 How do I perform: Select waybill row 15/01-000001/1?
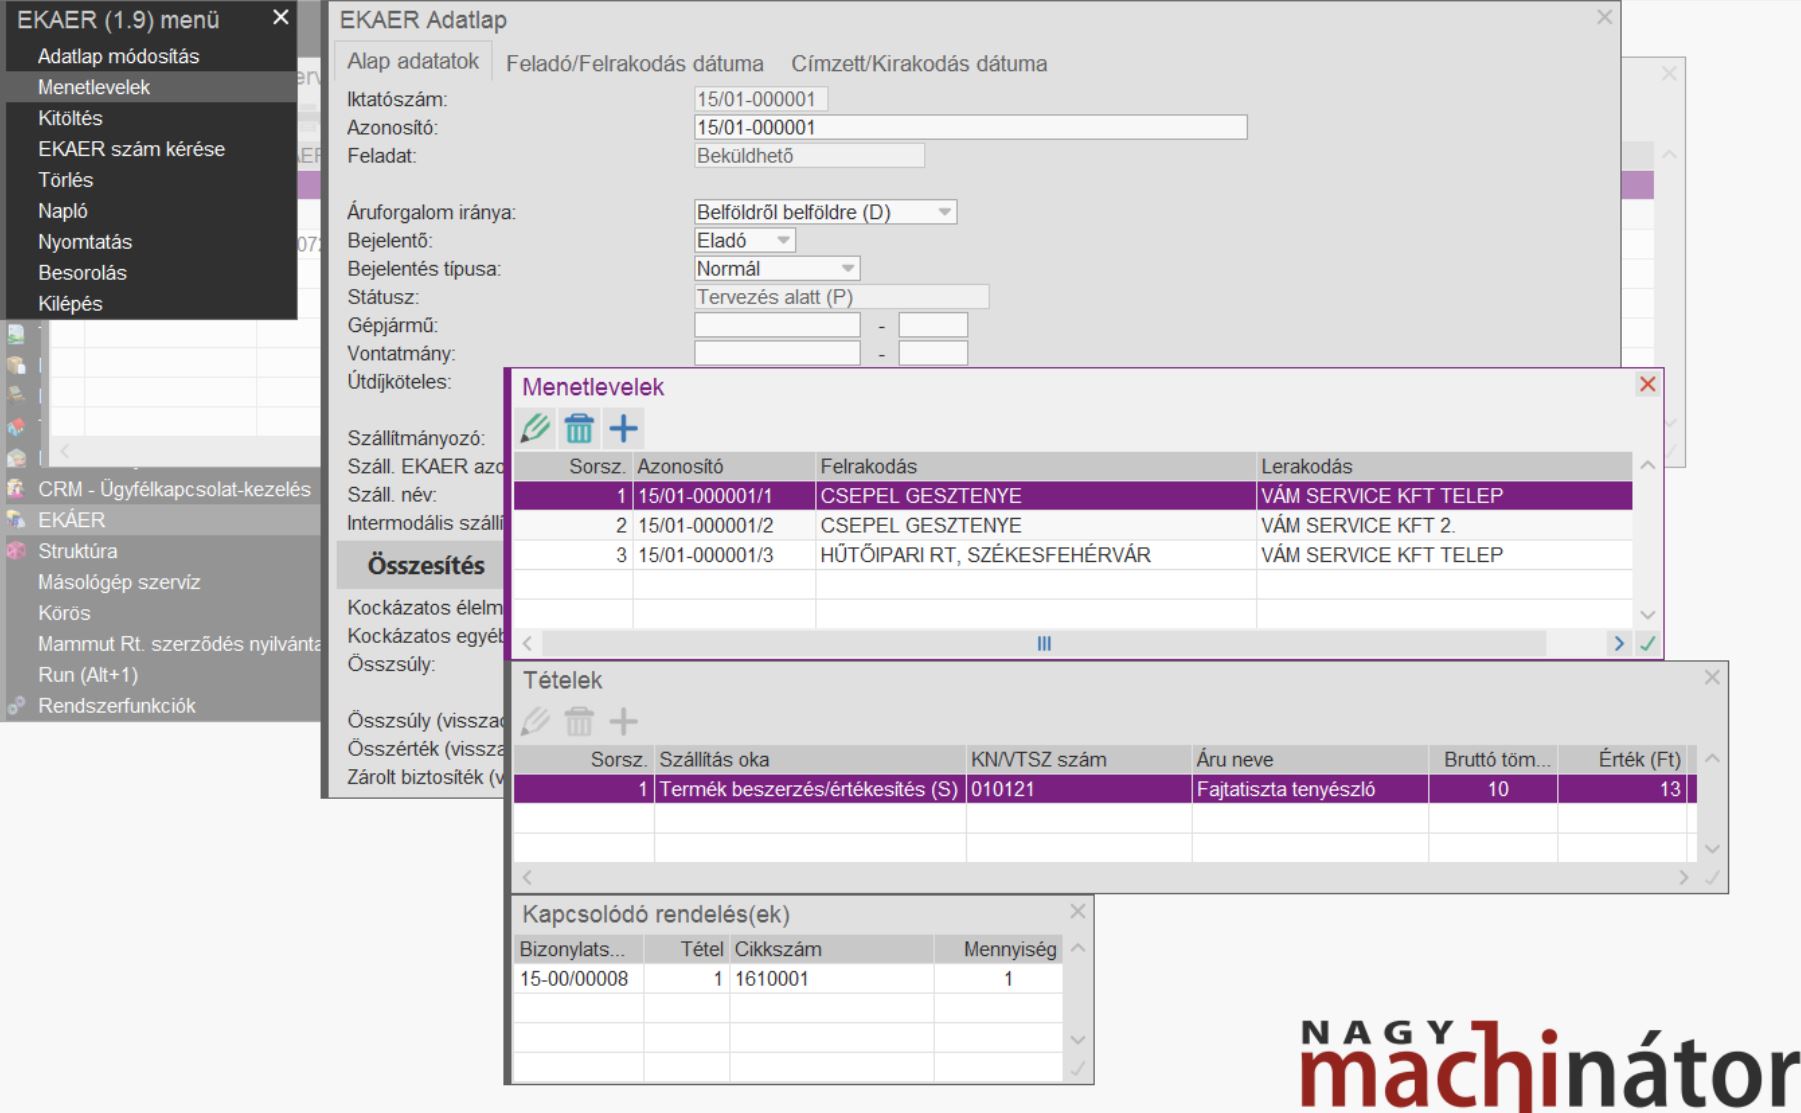(1073, 496)
